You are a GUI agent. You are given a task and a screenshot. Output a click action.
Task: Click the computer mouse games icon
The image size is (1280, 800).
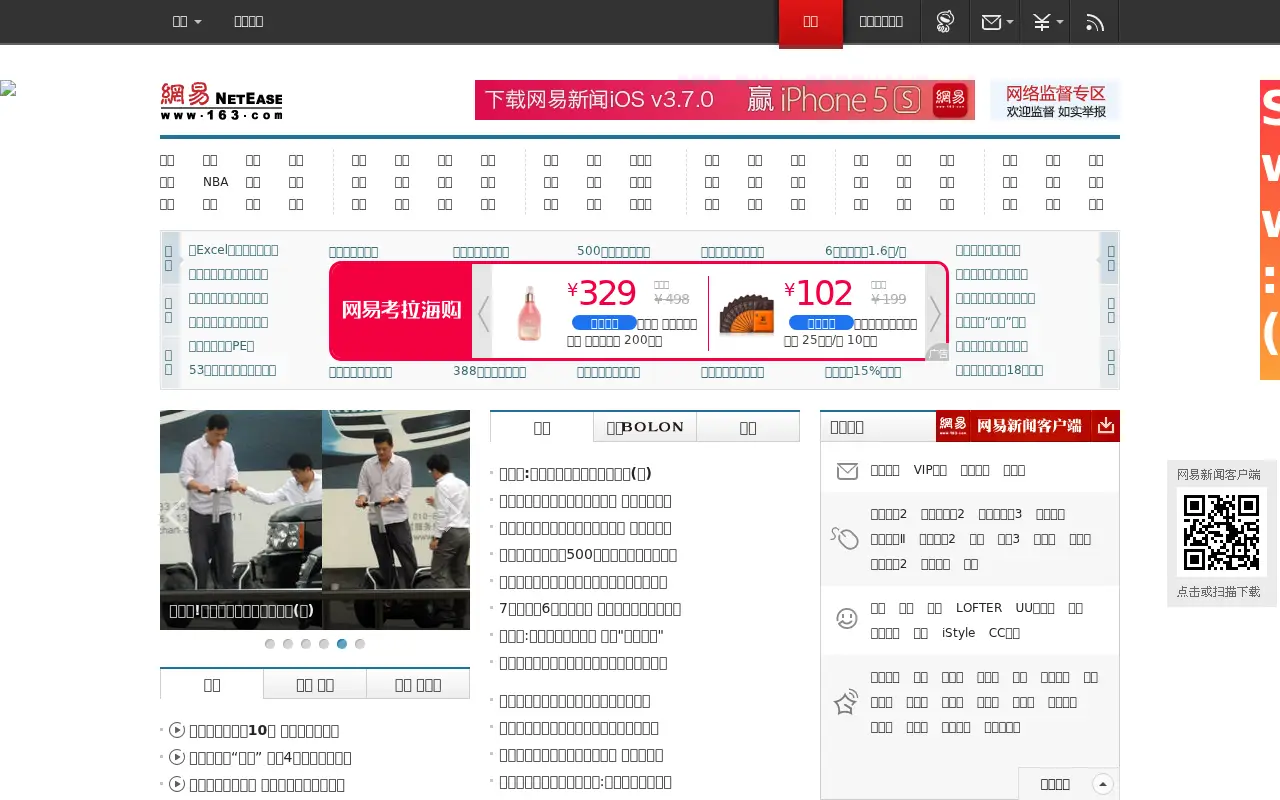pos(845,539)
